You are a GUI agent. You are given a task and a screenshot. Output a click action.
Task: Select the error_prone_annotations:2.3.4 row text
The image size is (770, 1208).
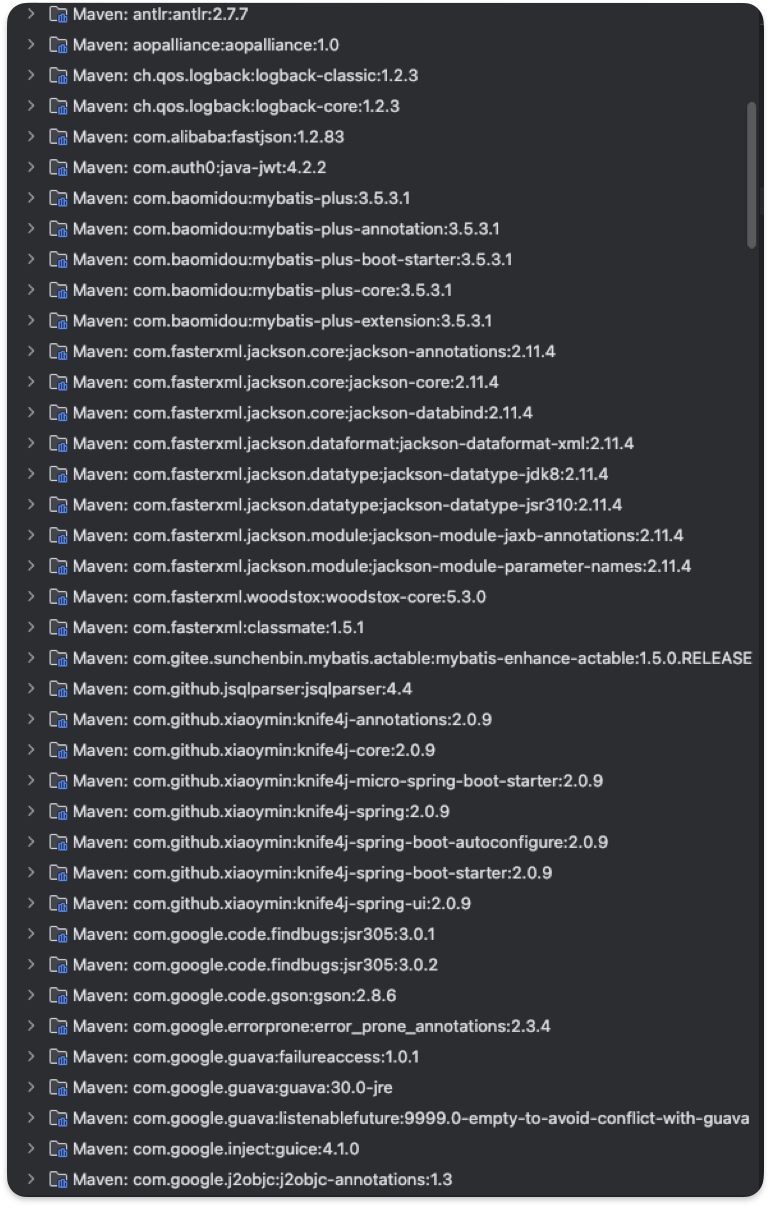[x=312, y=1026]
